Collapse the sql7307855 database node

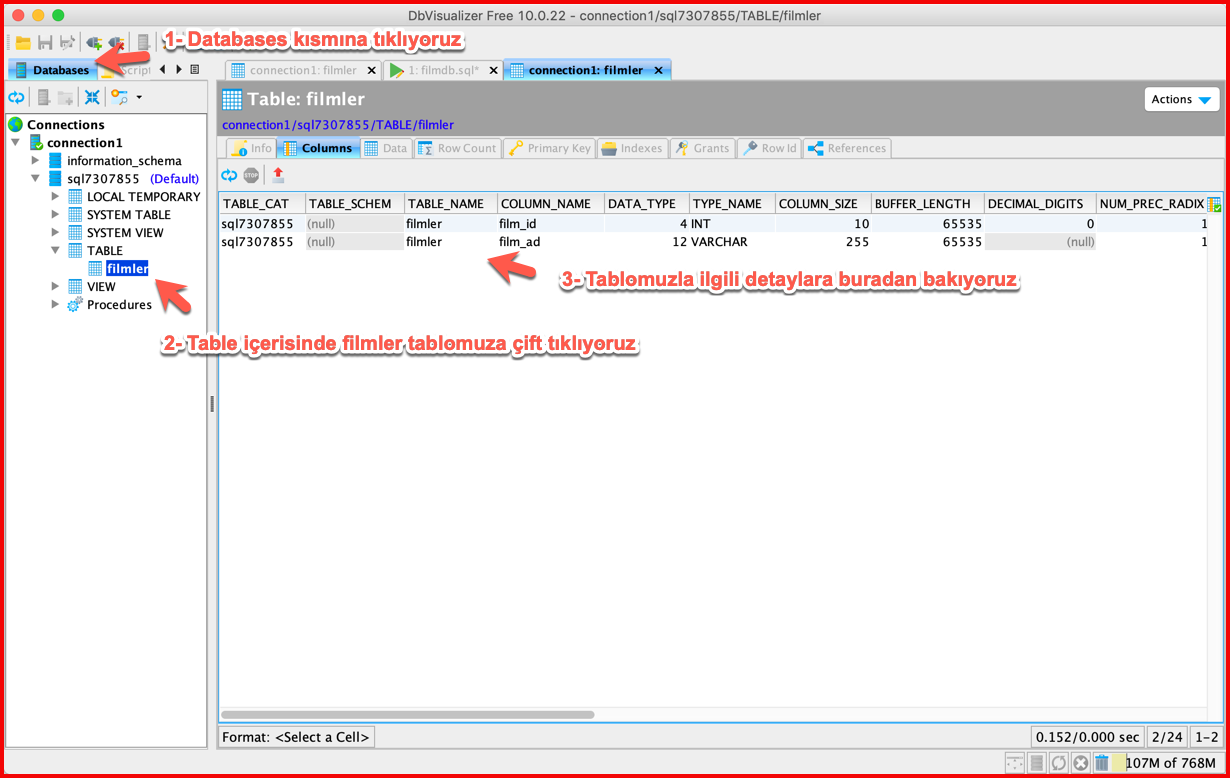click(x=36, y=178)
